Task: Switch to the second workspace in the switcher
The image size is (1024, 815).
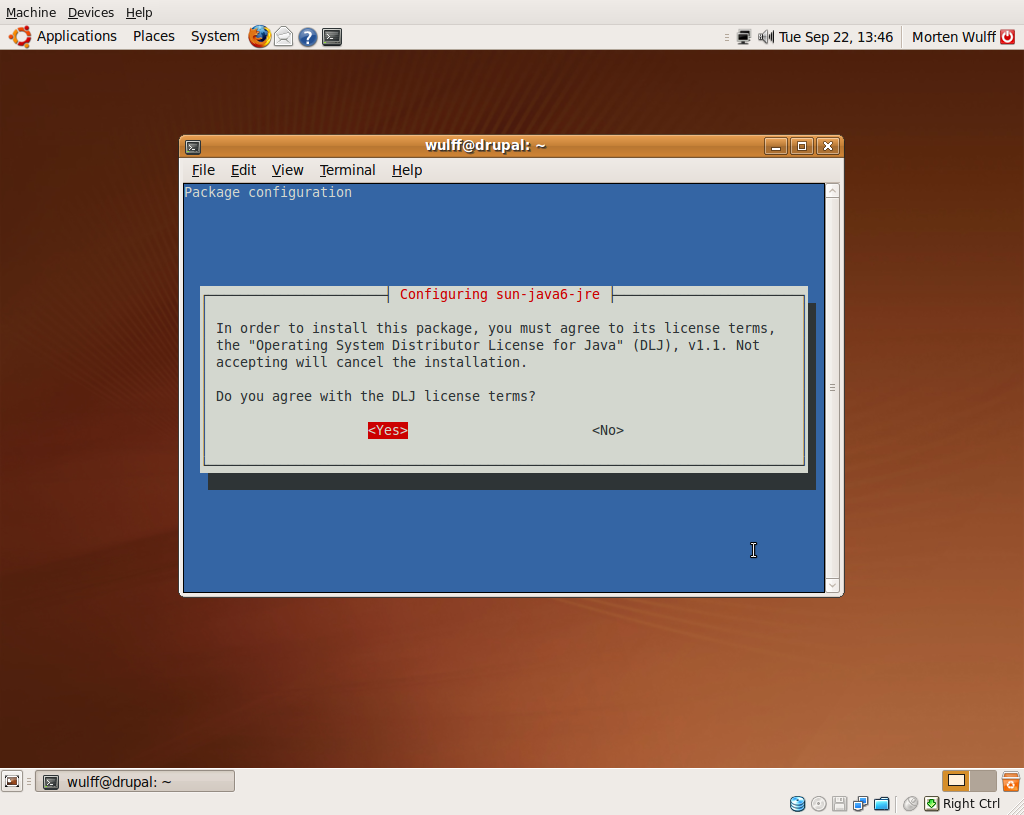Action: click(x=983, y=781)
